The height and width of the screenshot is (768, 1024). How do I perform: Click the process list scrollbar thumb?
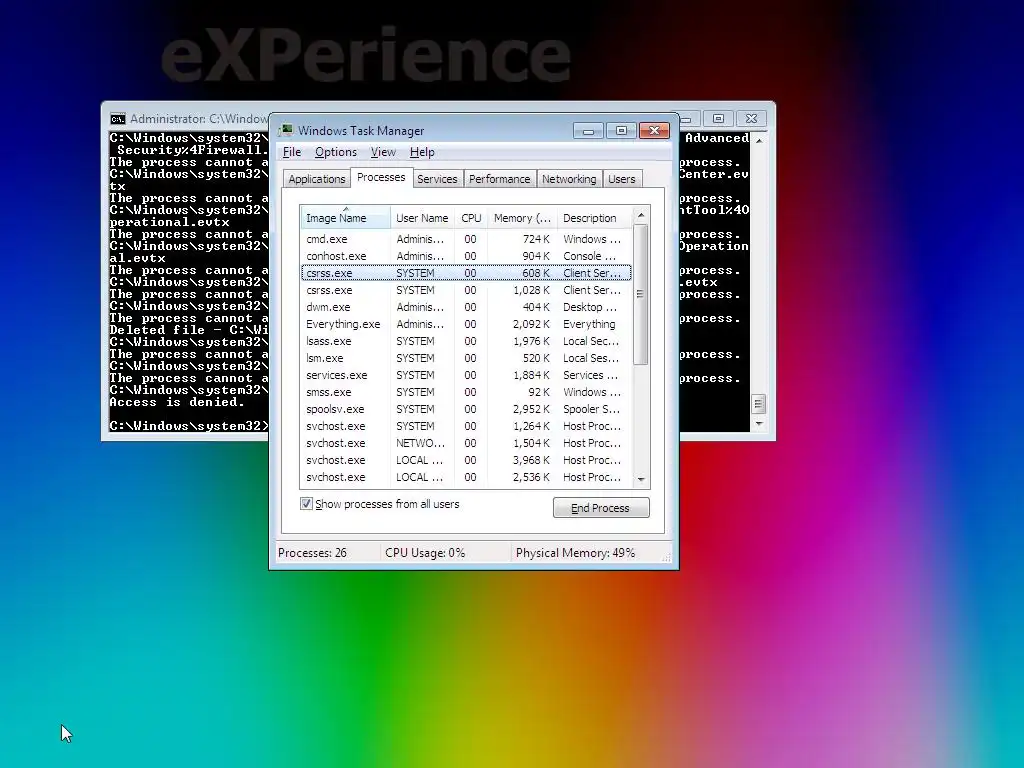[641, 294]
